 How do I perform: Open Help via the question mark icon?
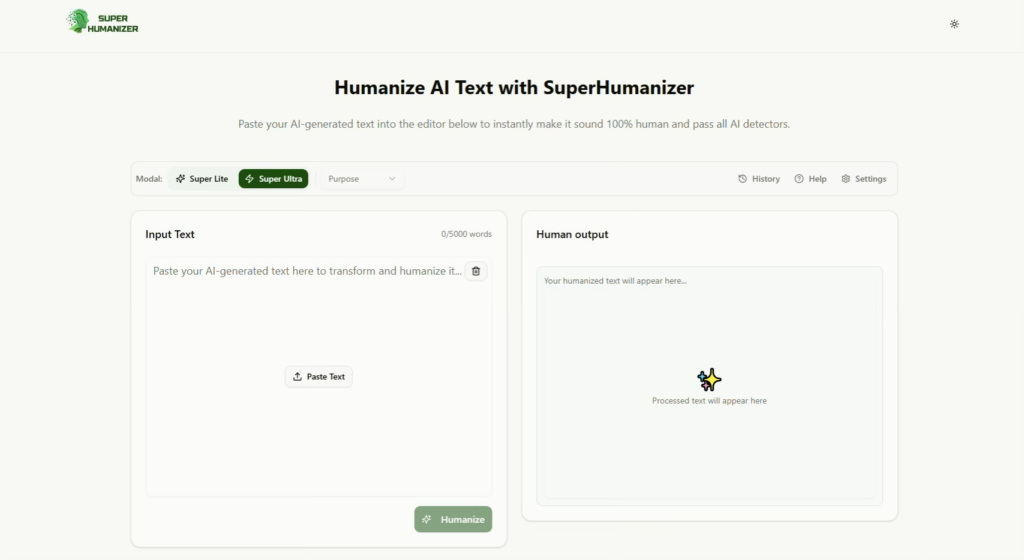tap(810, 179)
